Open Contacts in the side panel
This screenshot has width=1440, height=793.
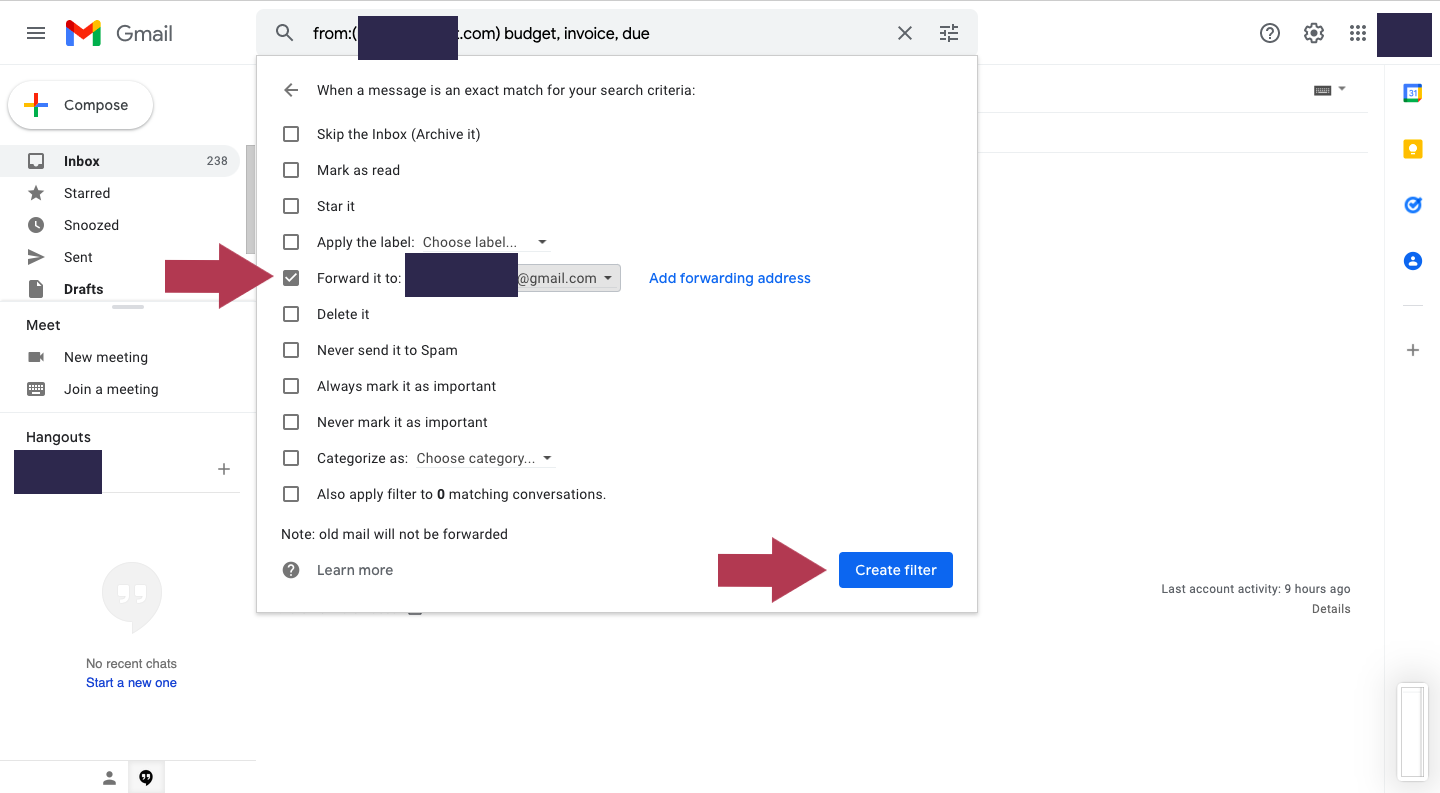click(1412, 260)
